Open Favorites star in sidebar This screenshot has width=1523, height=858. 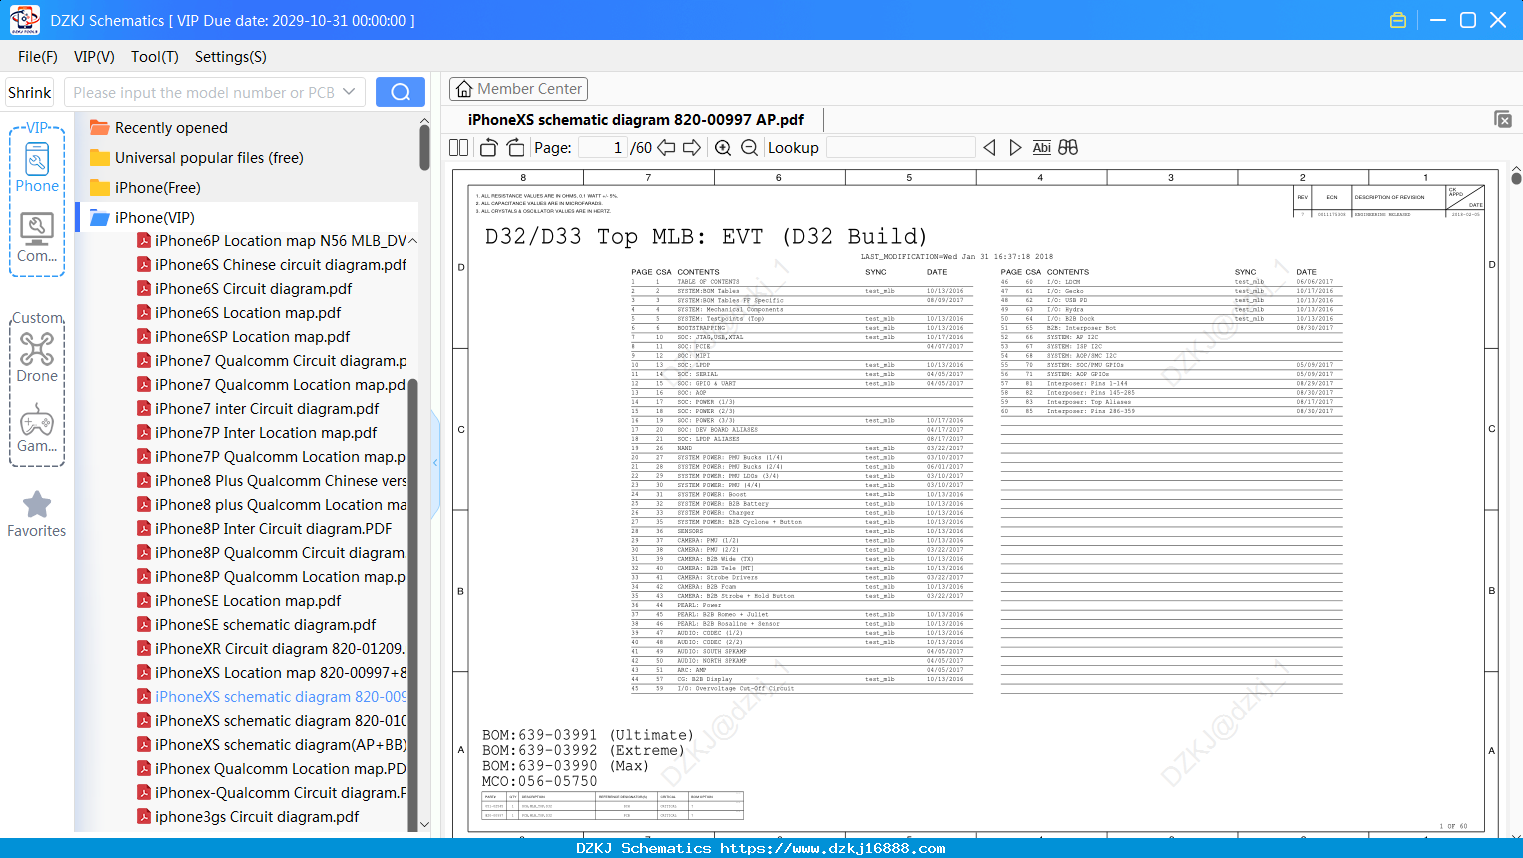pos(37,514)
